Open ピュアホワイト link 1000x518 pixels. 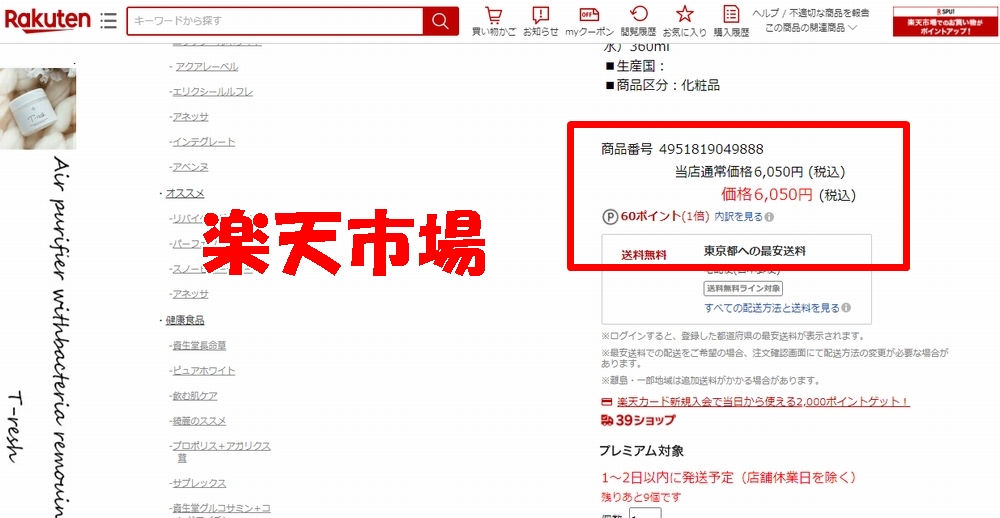click(x=202, y=371)
